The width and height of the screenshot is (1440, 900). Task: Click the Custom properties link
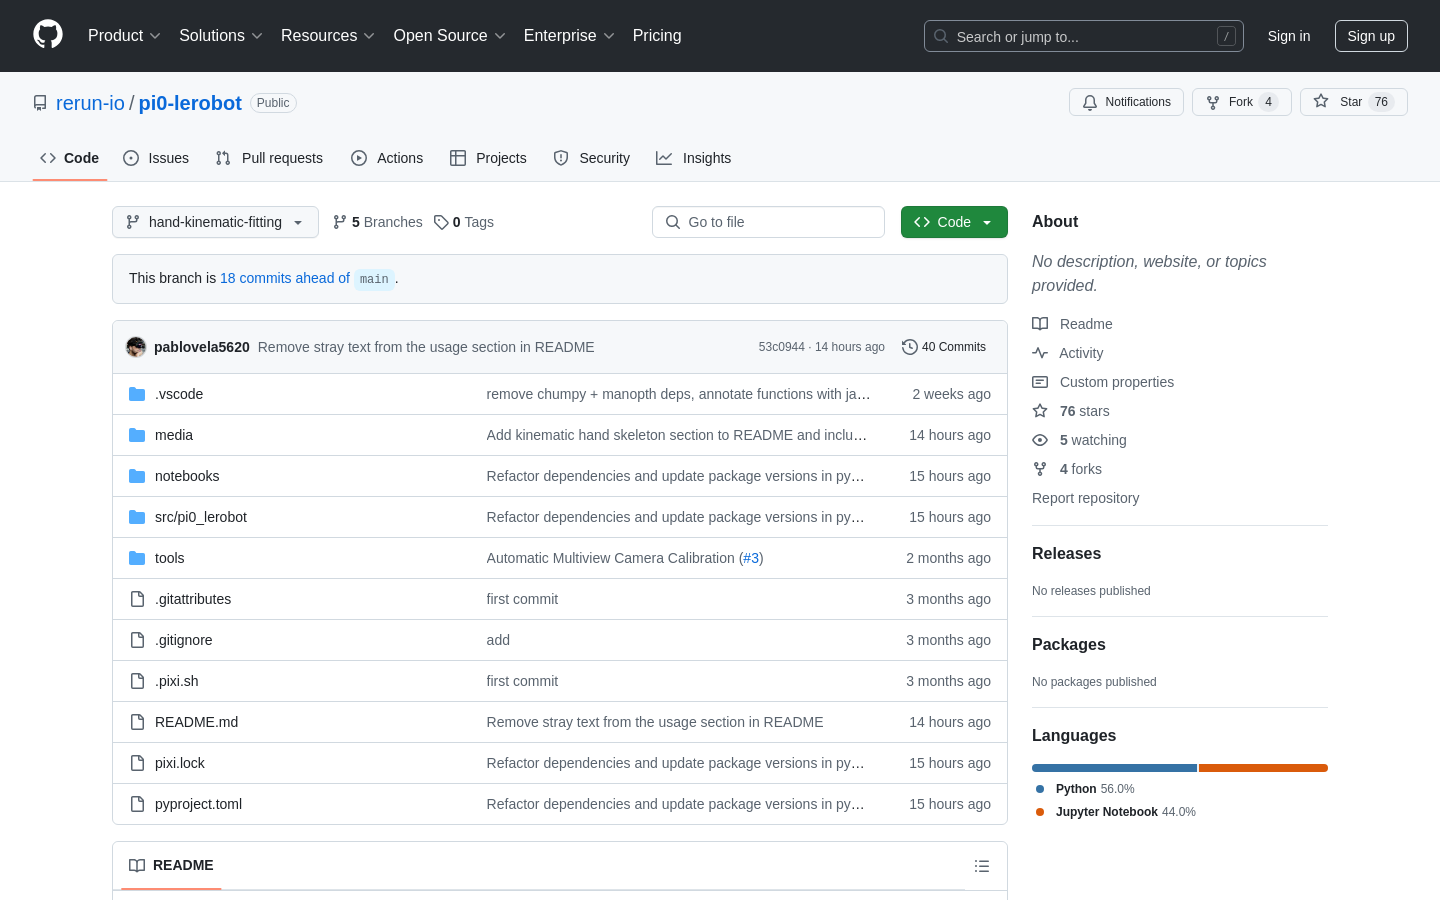[1117, 382]
